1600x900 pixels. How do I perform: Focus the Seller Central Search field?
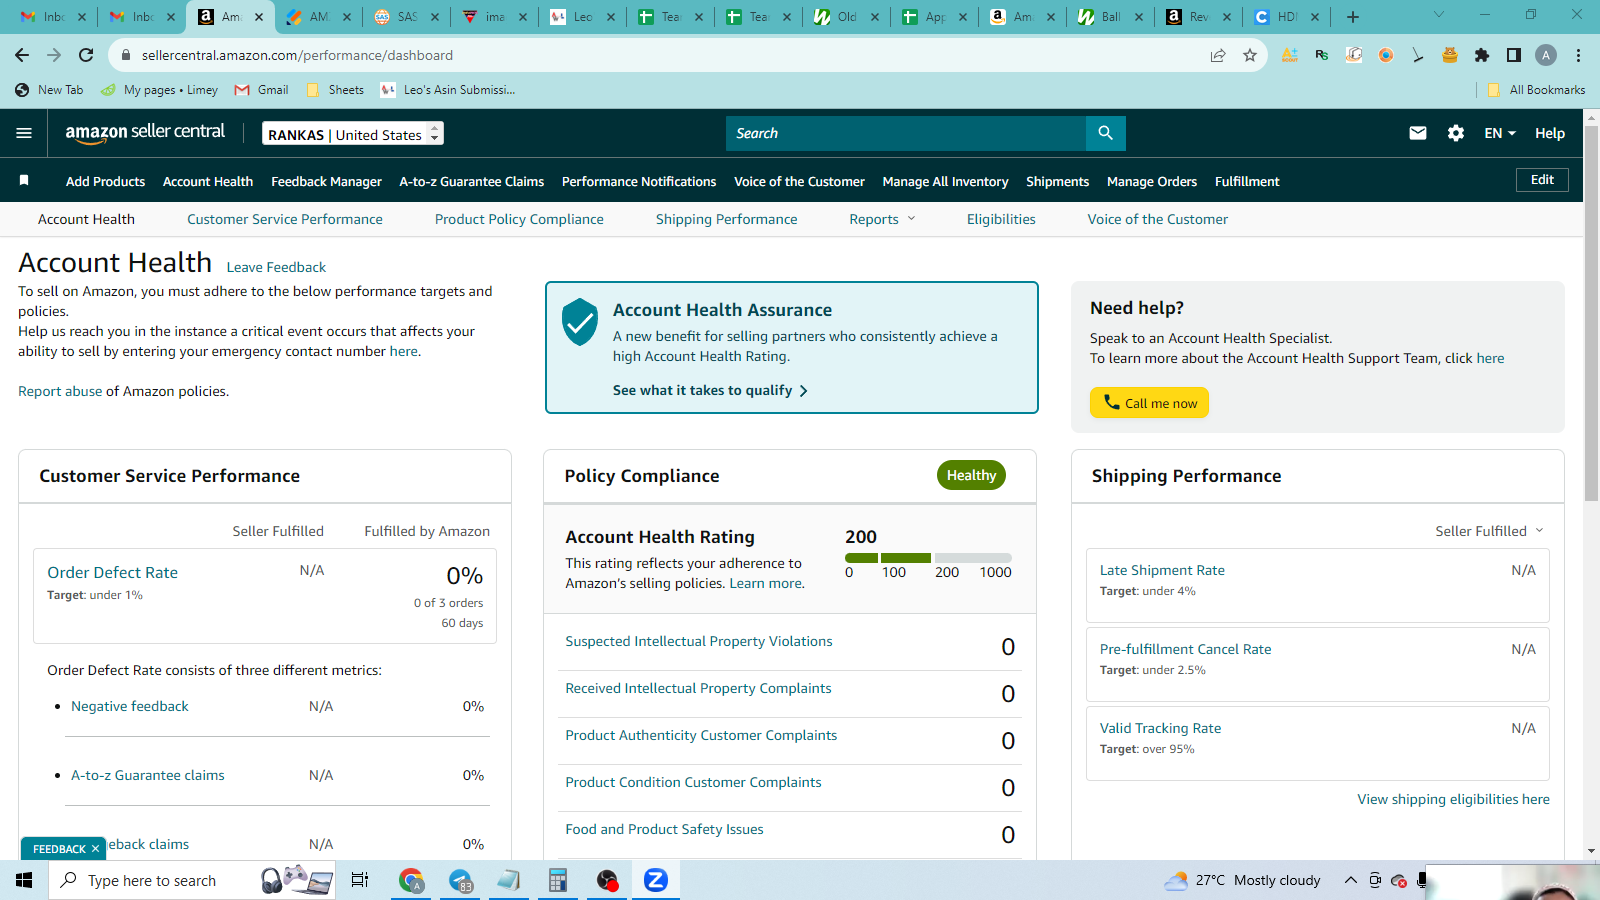[x=906, y=133]
